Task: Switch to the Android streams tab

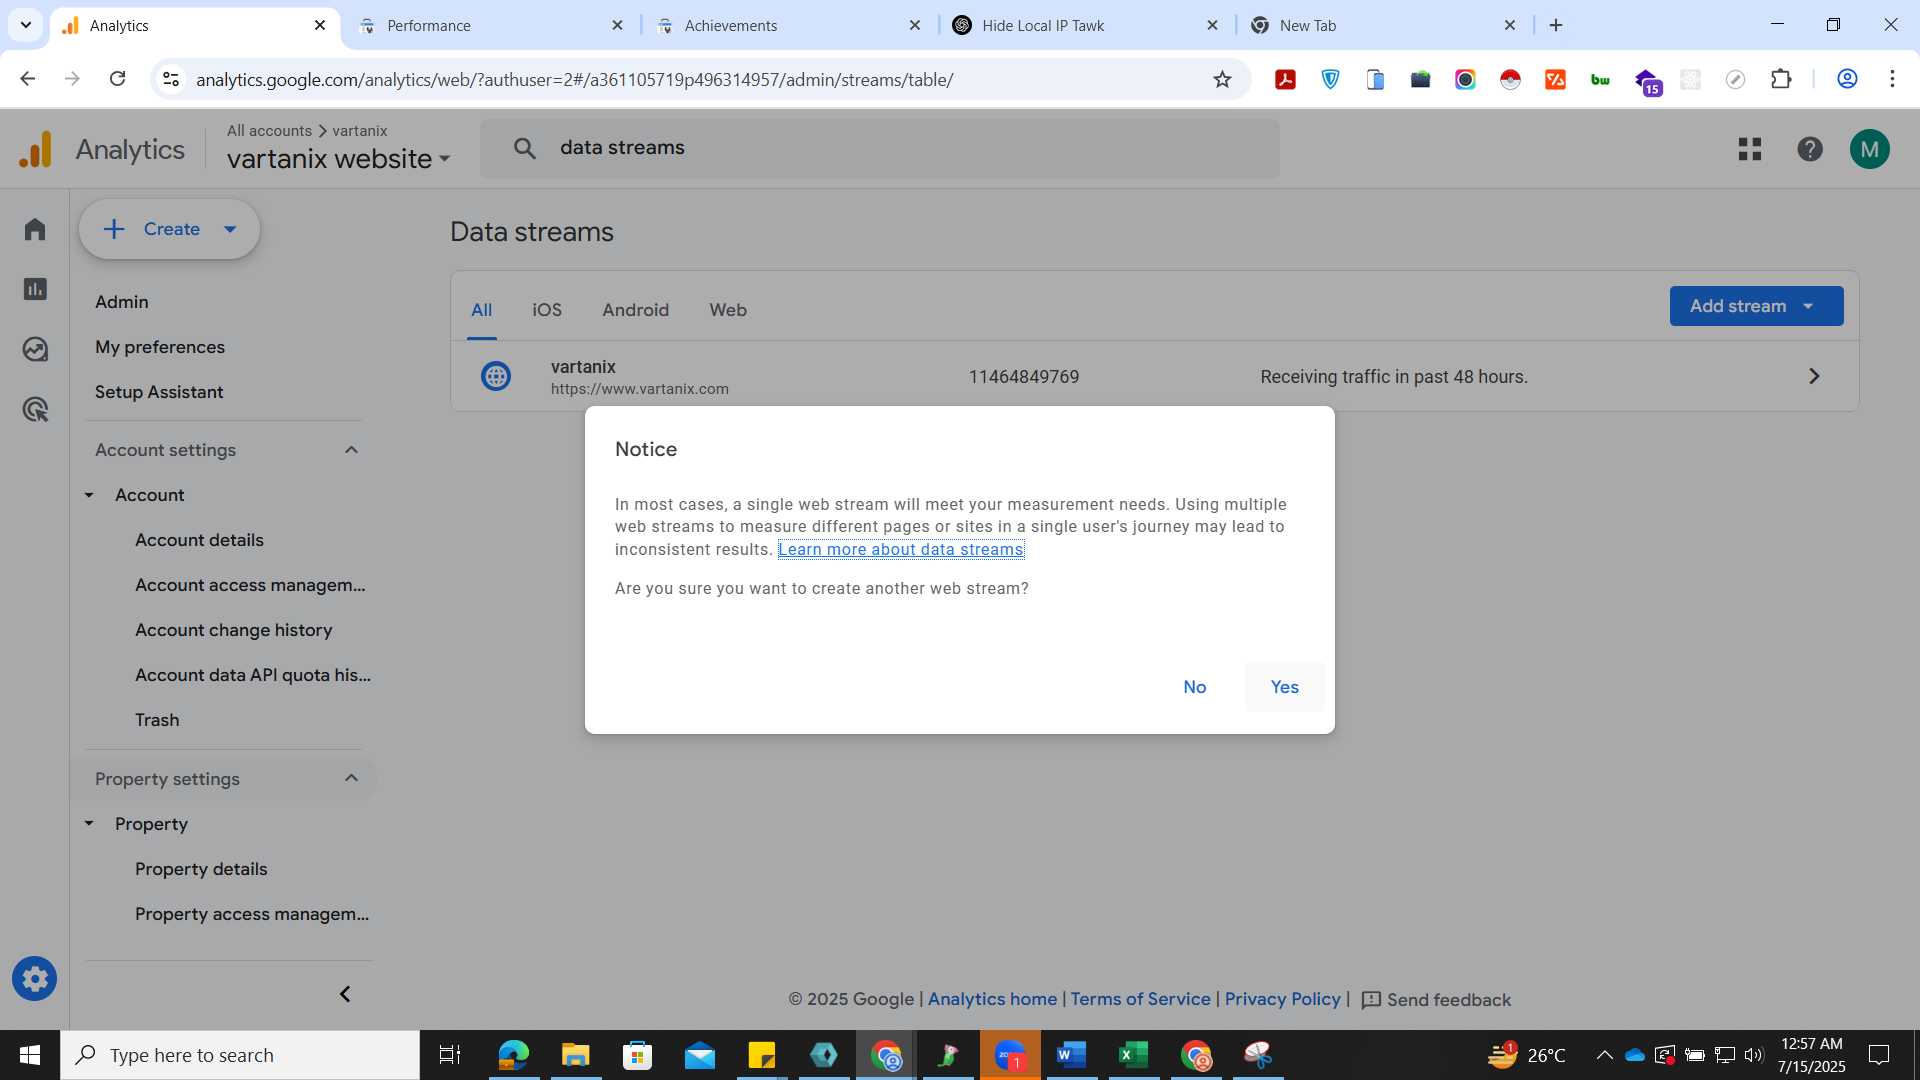Action: pyautogui.click(x=635, y=310)
